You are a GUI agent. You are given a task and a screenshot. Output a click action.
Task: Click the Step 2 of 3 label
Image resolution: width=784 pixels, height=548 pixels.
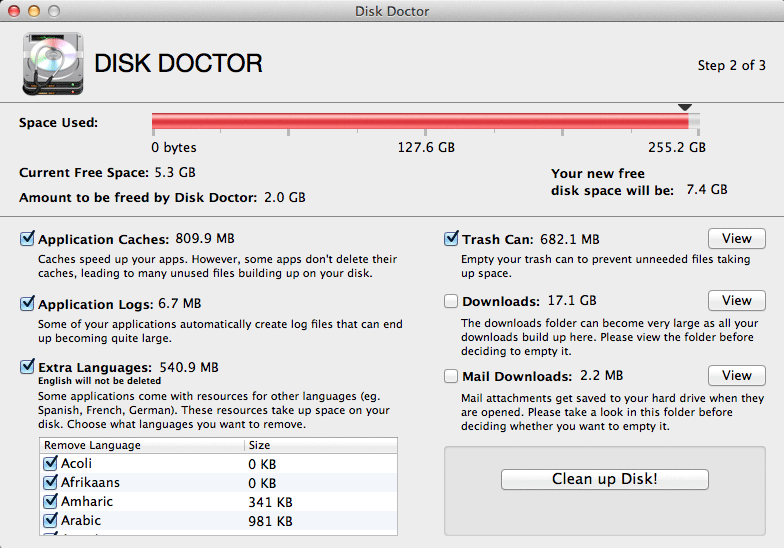click(732, 66)
